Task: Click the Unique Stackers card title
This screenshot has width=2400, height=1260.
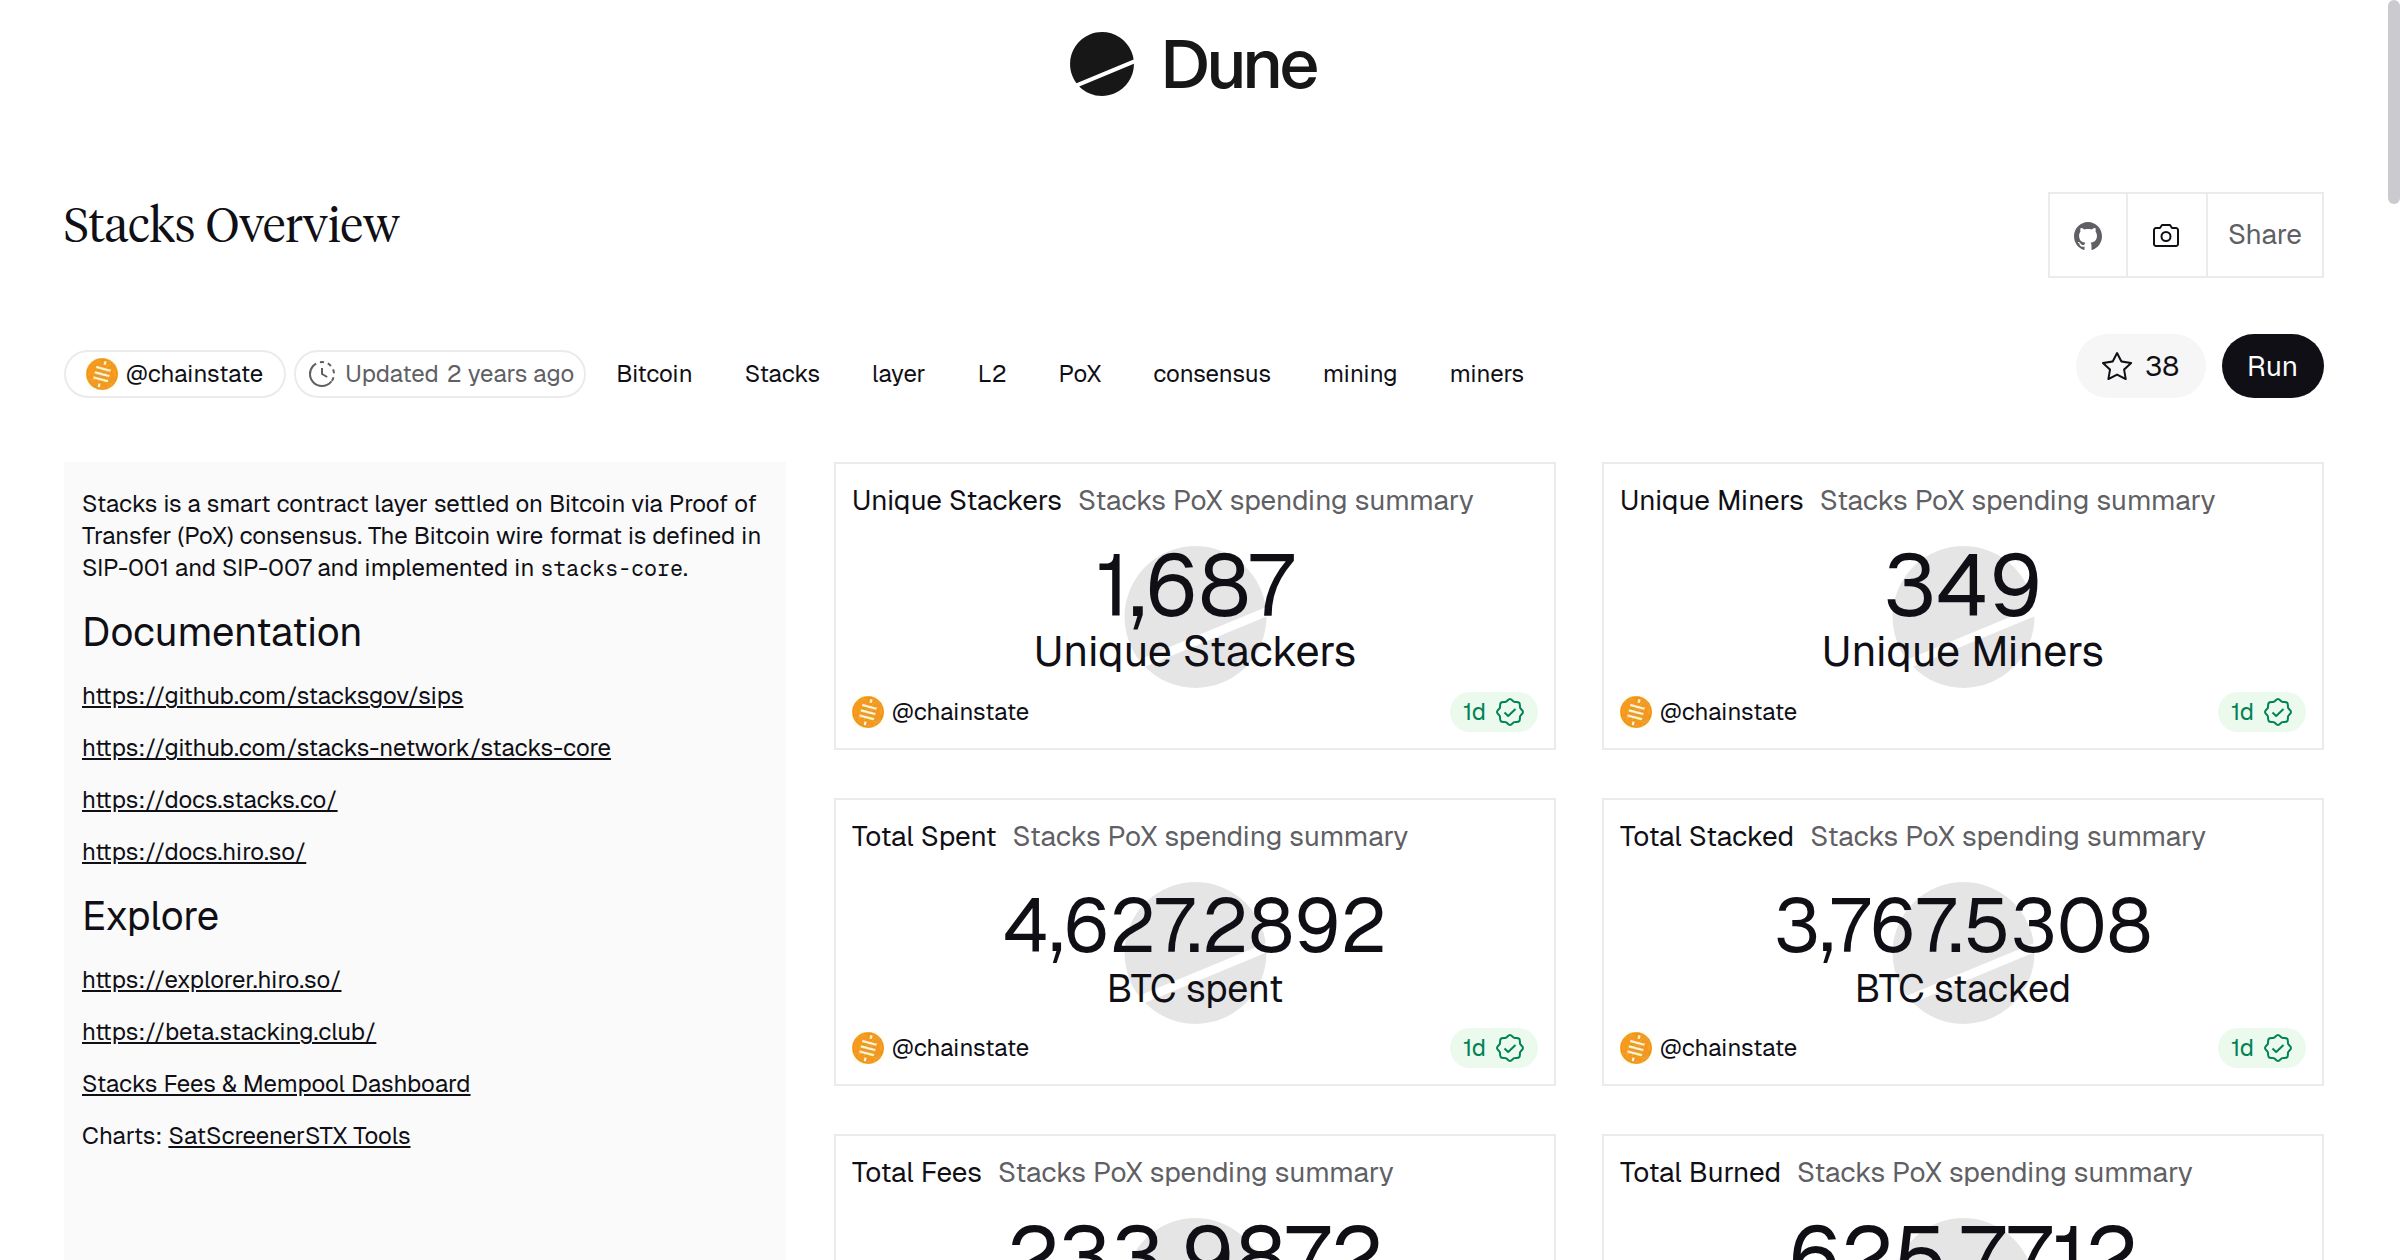Action: click(x=956, y=501)
